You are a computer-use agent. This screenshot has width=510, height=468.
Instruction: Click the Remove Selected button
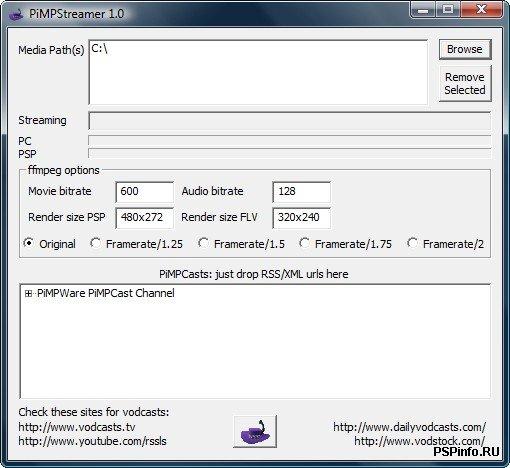[x=465, y=83]
